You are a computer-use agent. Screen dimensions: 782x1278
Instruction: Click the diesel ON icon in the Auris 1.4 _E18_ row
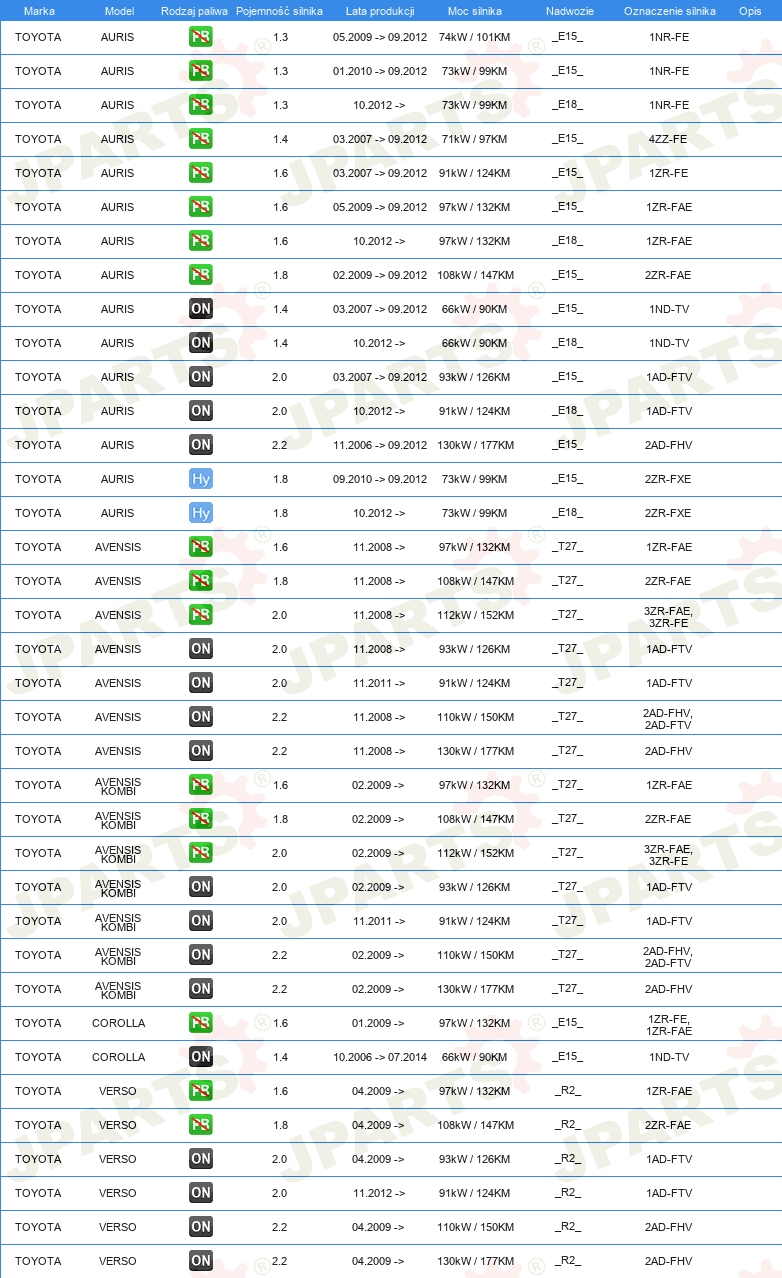201,343
